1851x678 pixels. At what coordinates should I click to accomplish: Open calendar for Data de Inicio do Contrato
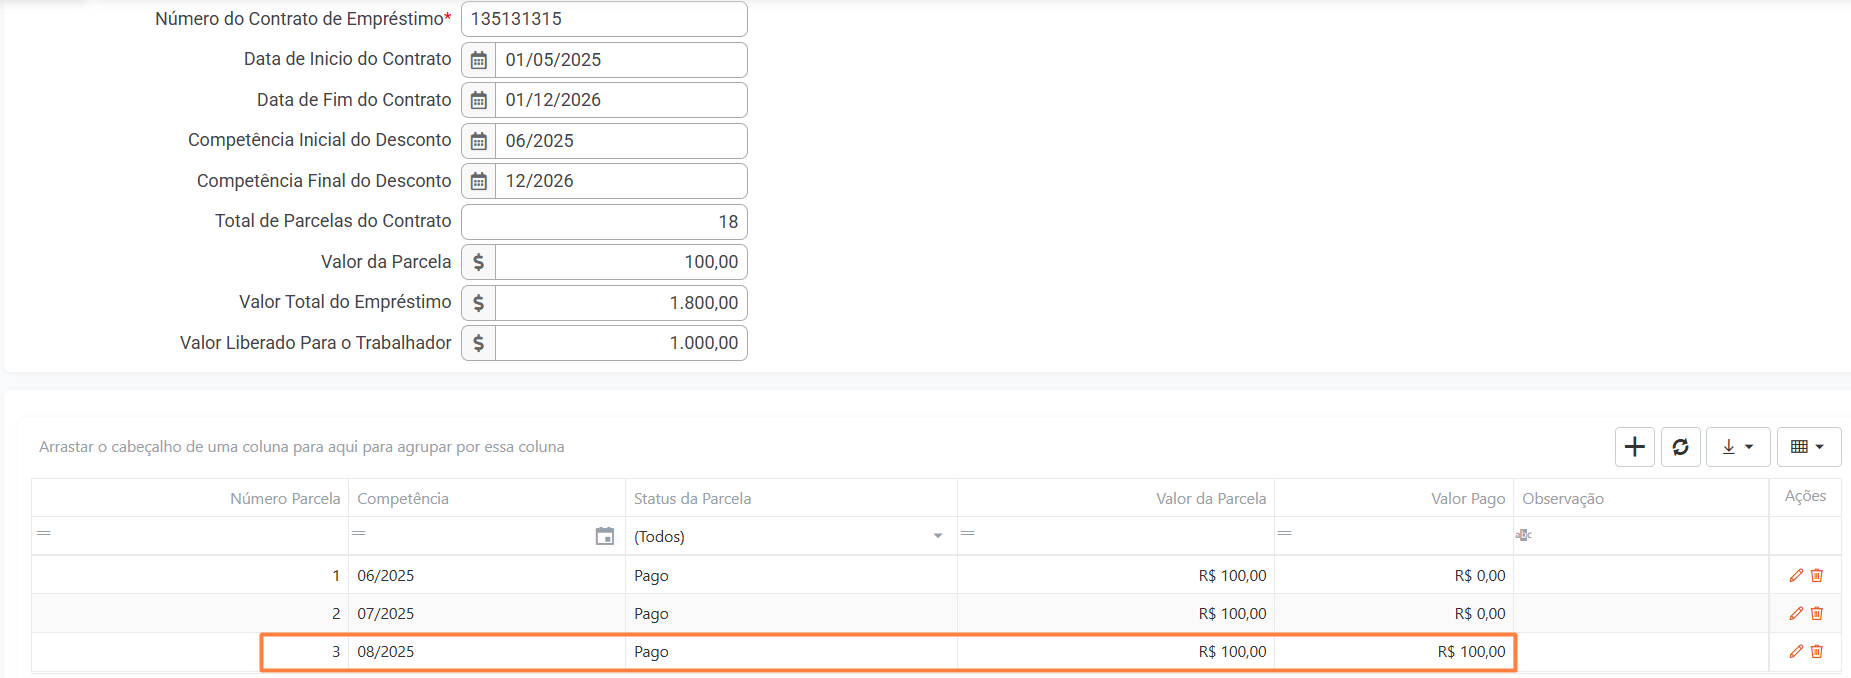(479, 60)
